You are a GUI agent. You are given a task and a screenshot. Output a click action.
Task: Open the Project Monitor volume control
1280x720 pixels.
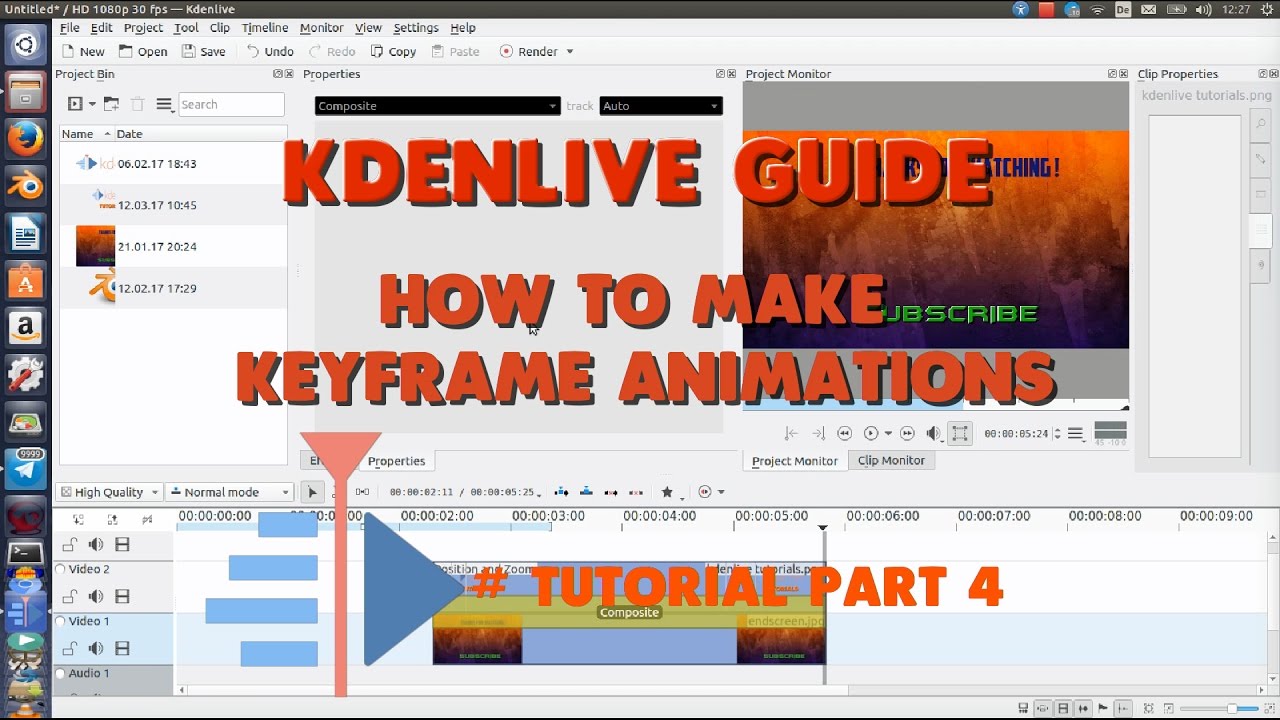[933, 433]
